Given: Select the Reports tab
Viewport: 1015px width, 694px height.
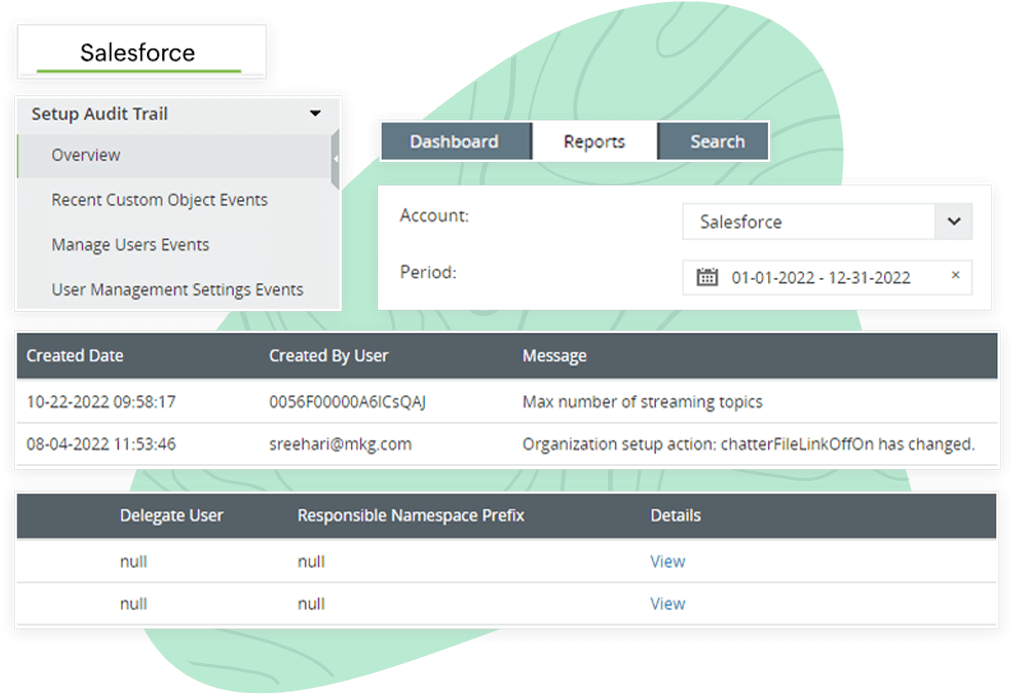Looking at the screenshot, I should 595,140.
